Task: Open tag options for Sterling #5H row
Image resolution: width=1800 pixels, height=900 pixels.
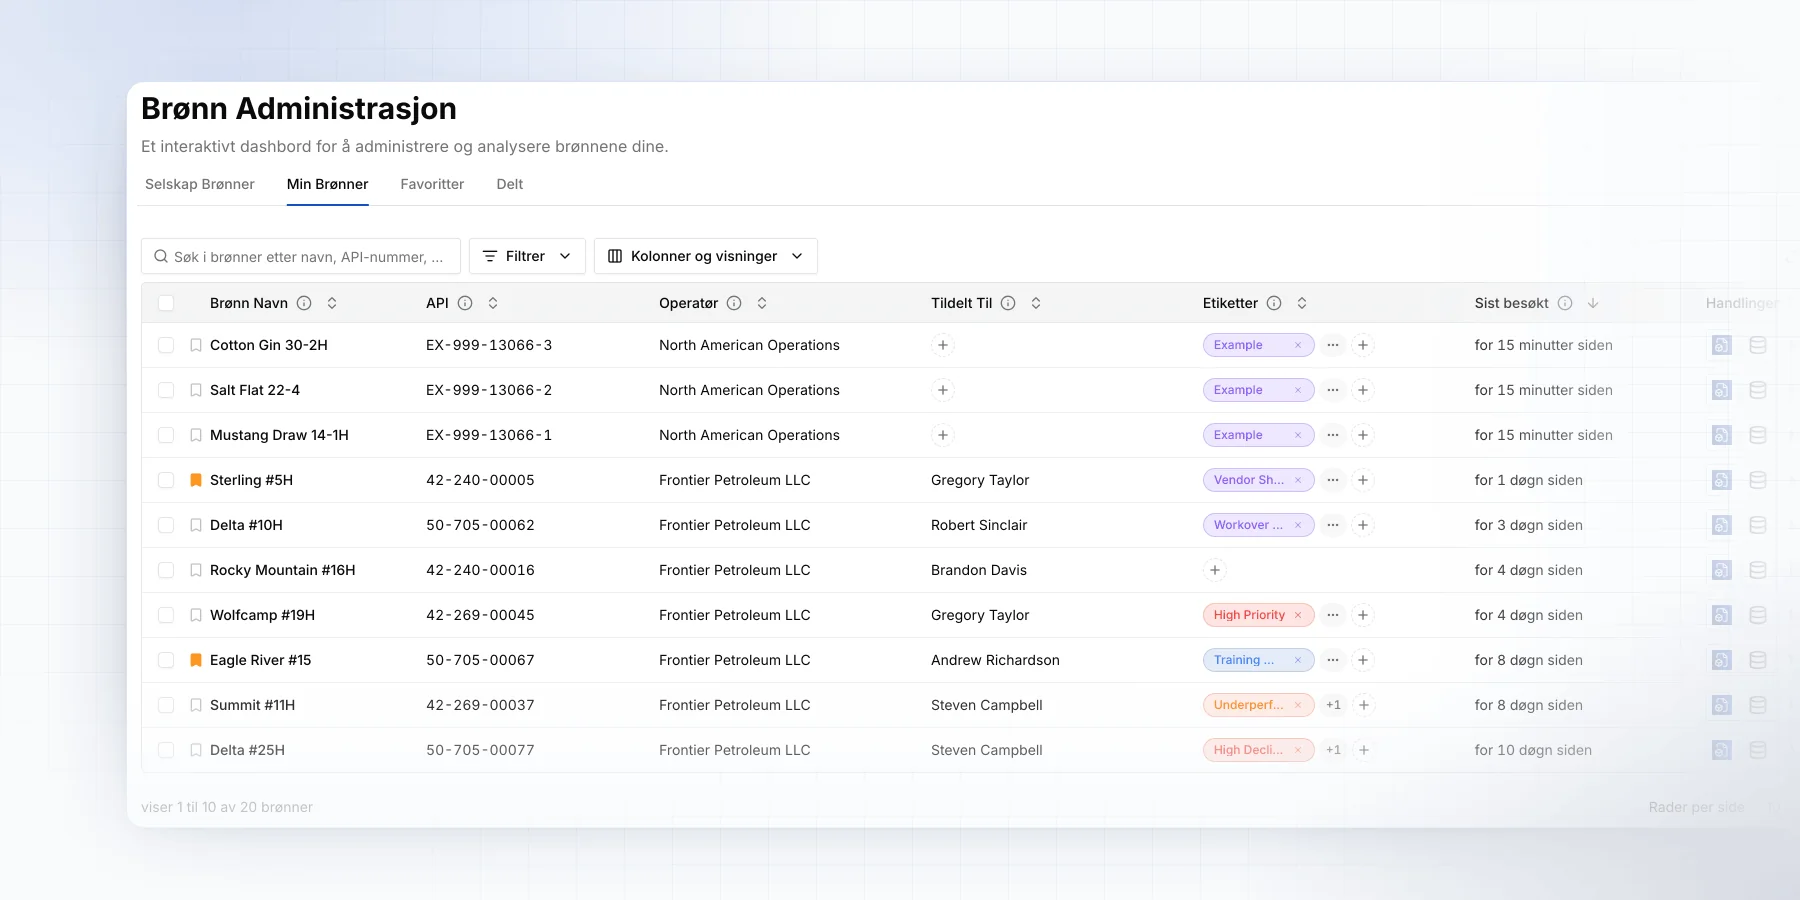Action: point(1333,480)
